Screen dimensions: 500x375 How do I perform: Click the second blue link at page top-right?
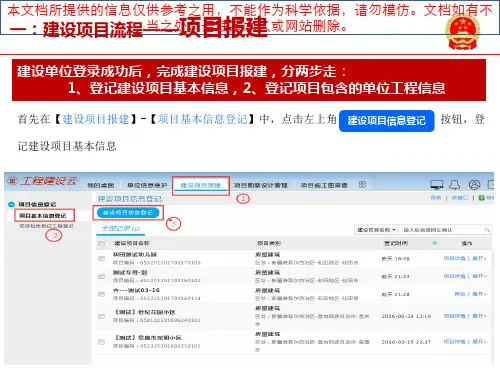coord(460,198)
